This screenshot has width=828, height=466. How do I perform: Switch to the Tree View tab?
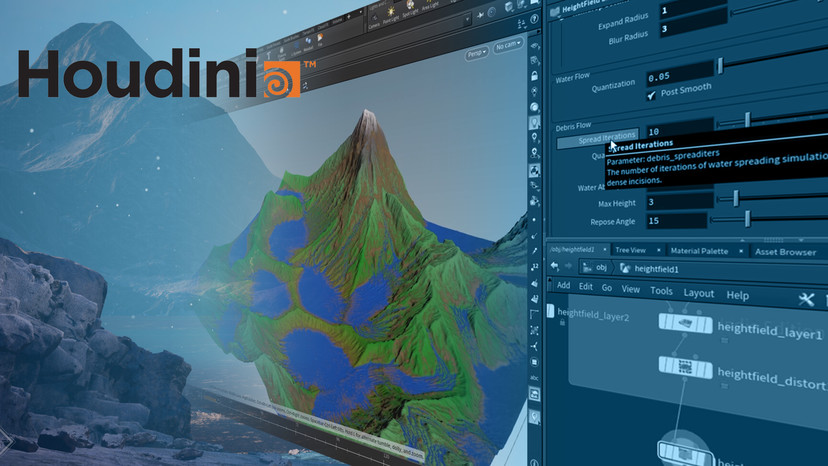(x=631, y=250)
